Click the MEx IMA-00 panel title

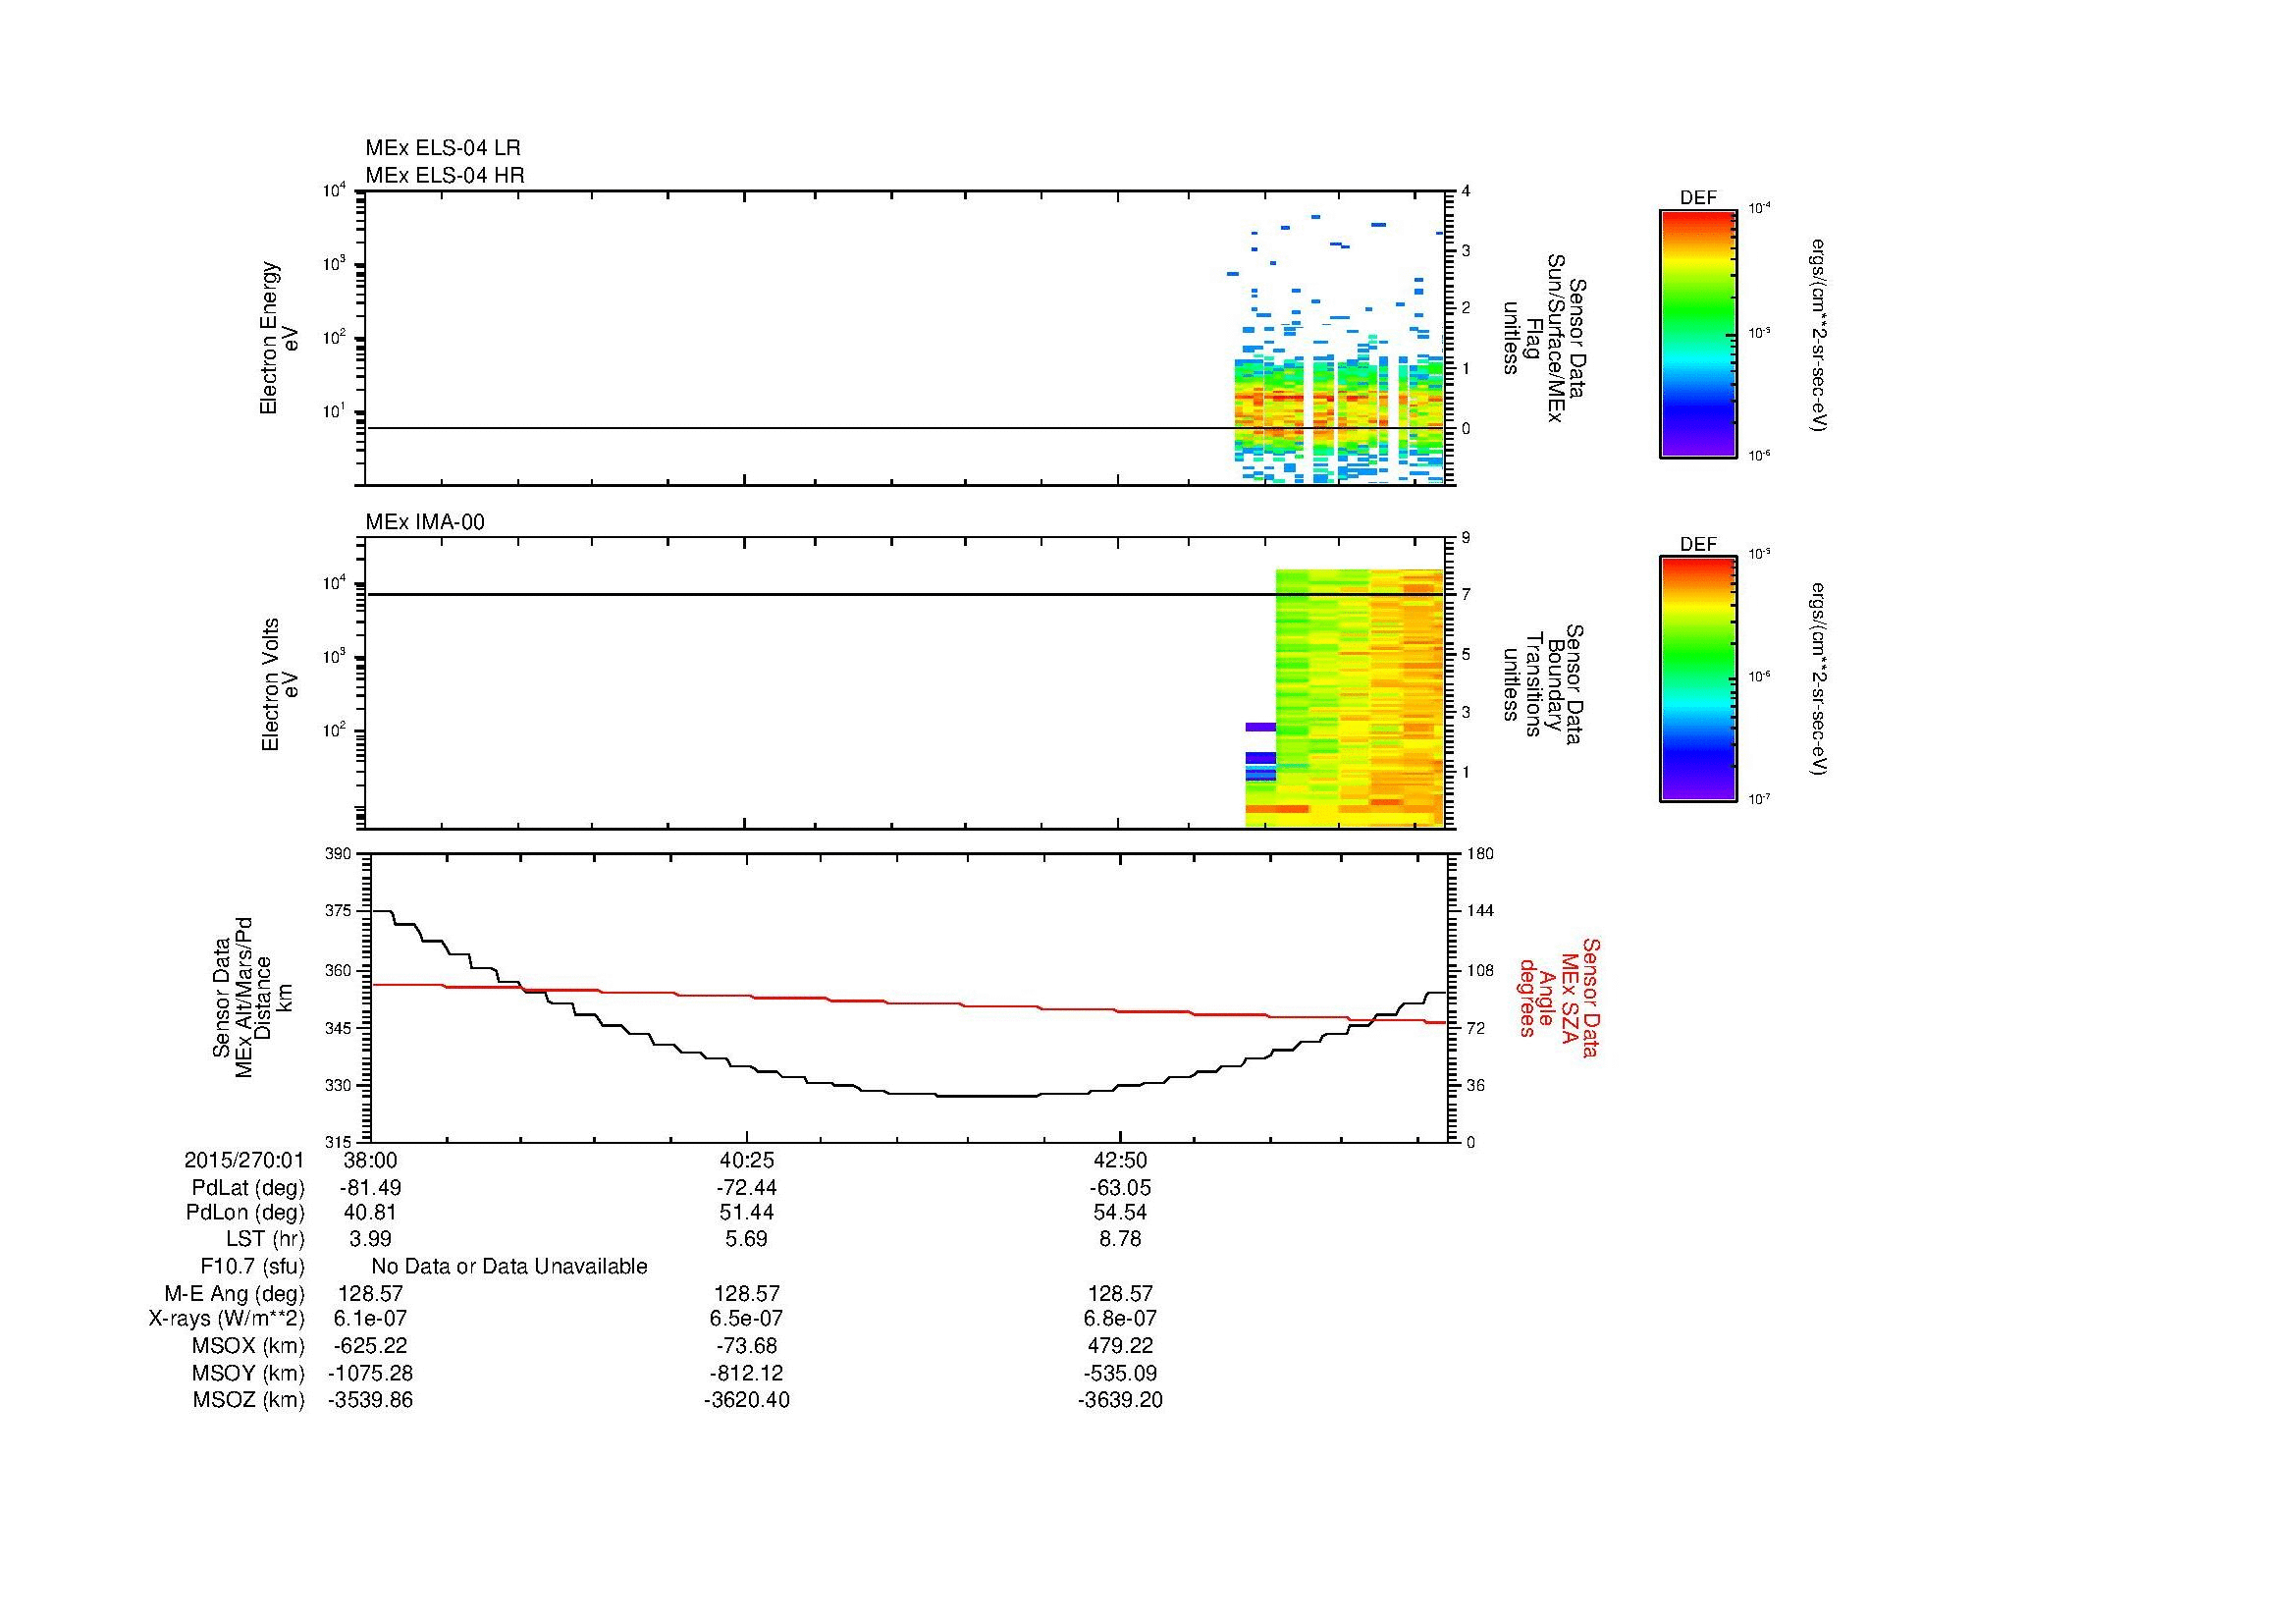[x=425, y=522]
